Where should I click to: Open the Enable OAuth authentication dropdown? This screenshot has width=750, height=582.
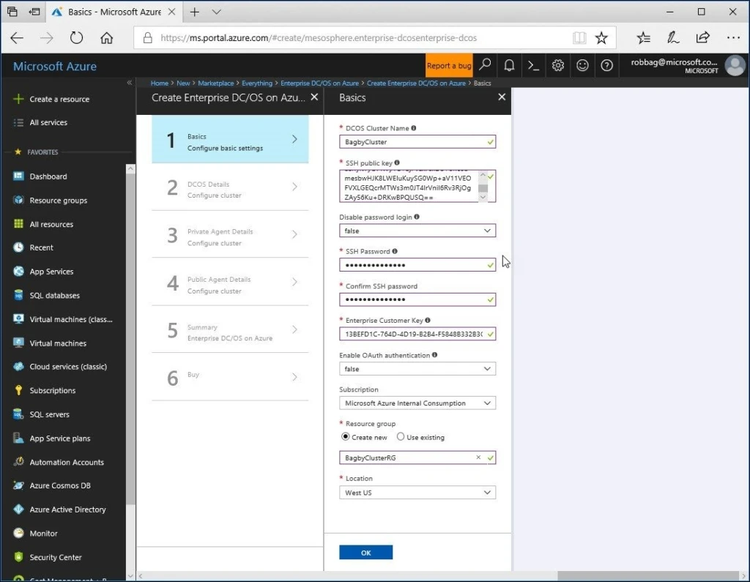click(417, 368)
